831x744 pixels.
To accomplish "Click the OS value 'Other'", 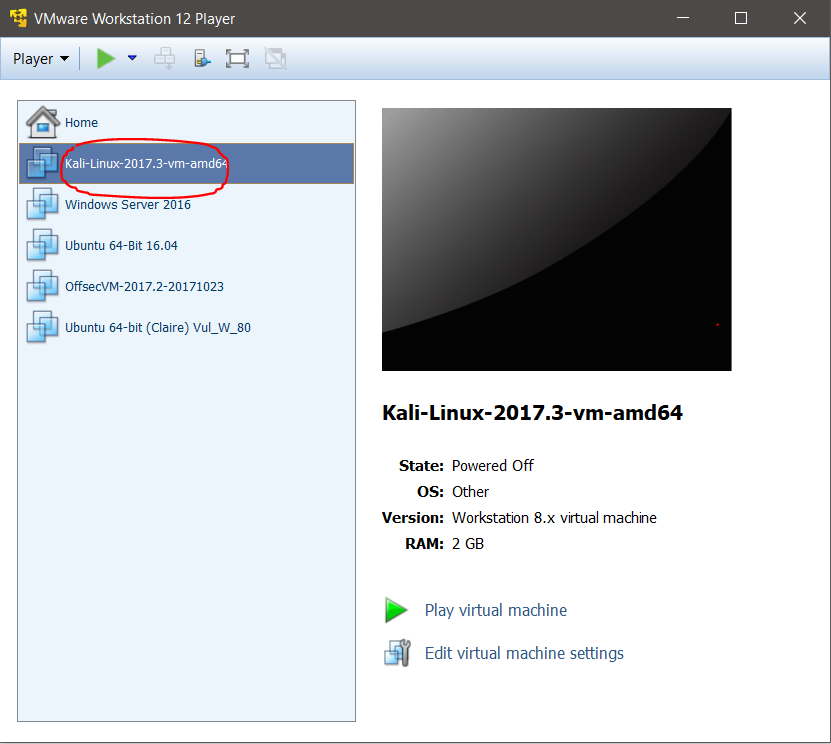I will click(470, 492).
